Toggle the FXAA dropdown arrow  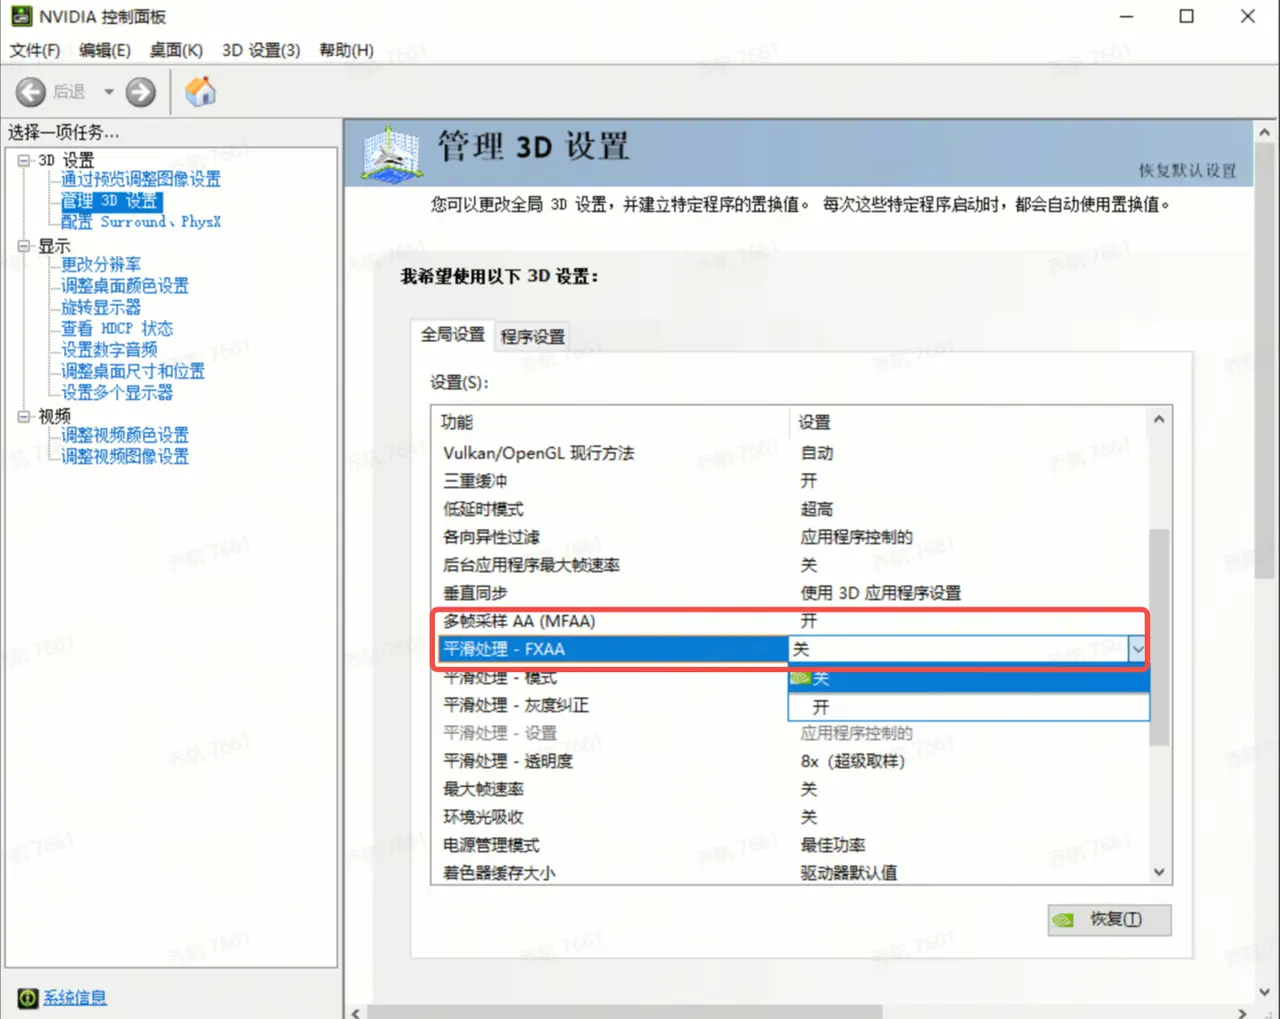[x=1138, y=649]
